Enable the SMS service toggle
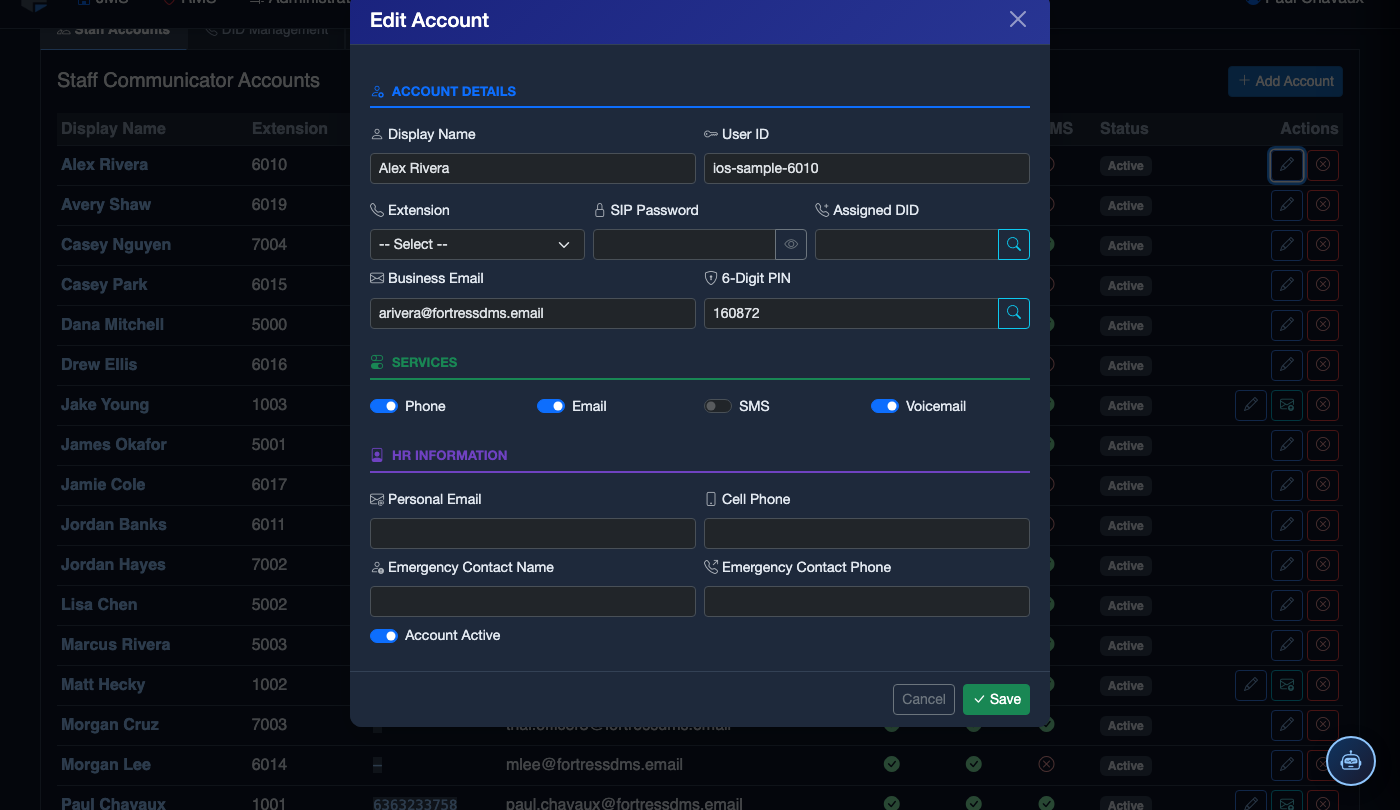The image size is (1400, 810). coord(718,406)
